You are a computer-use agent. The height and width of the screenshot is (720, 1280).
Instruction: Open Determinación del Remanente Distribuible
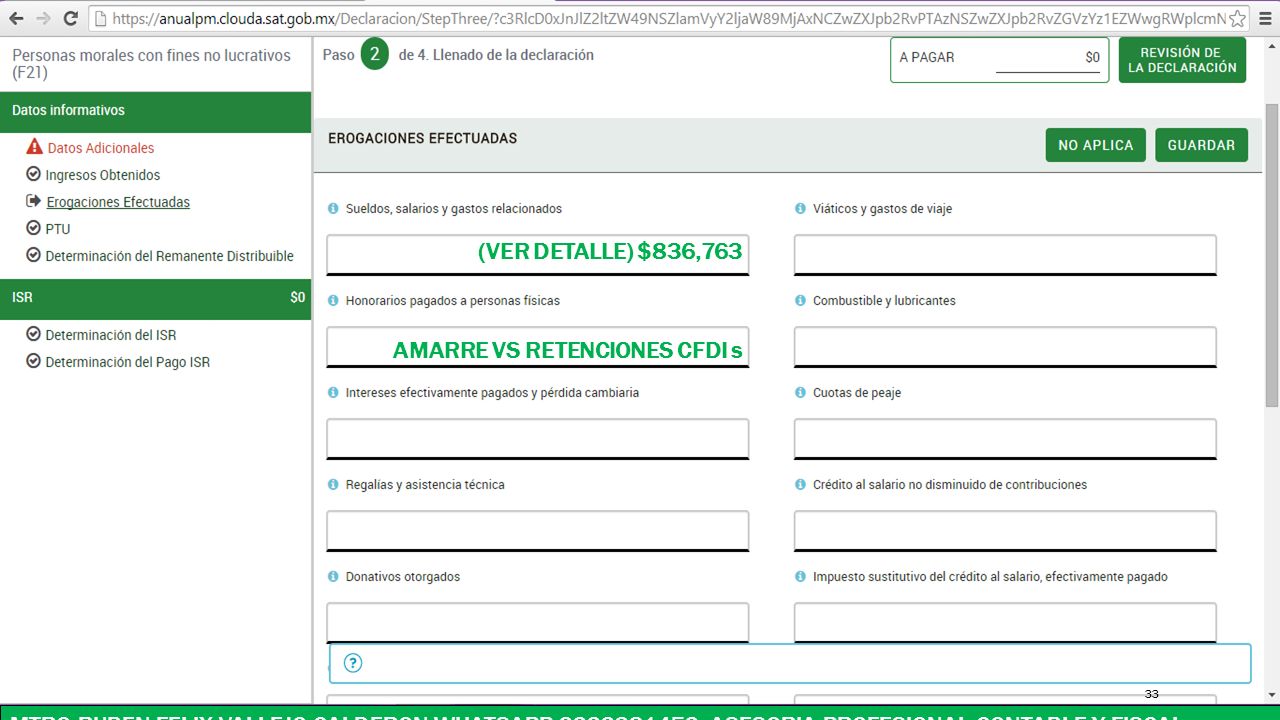point(170,256)
